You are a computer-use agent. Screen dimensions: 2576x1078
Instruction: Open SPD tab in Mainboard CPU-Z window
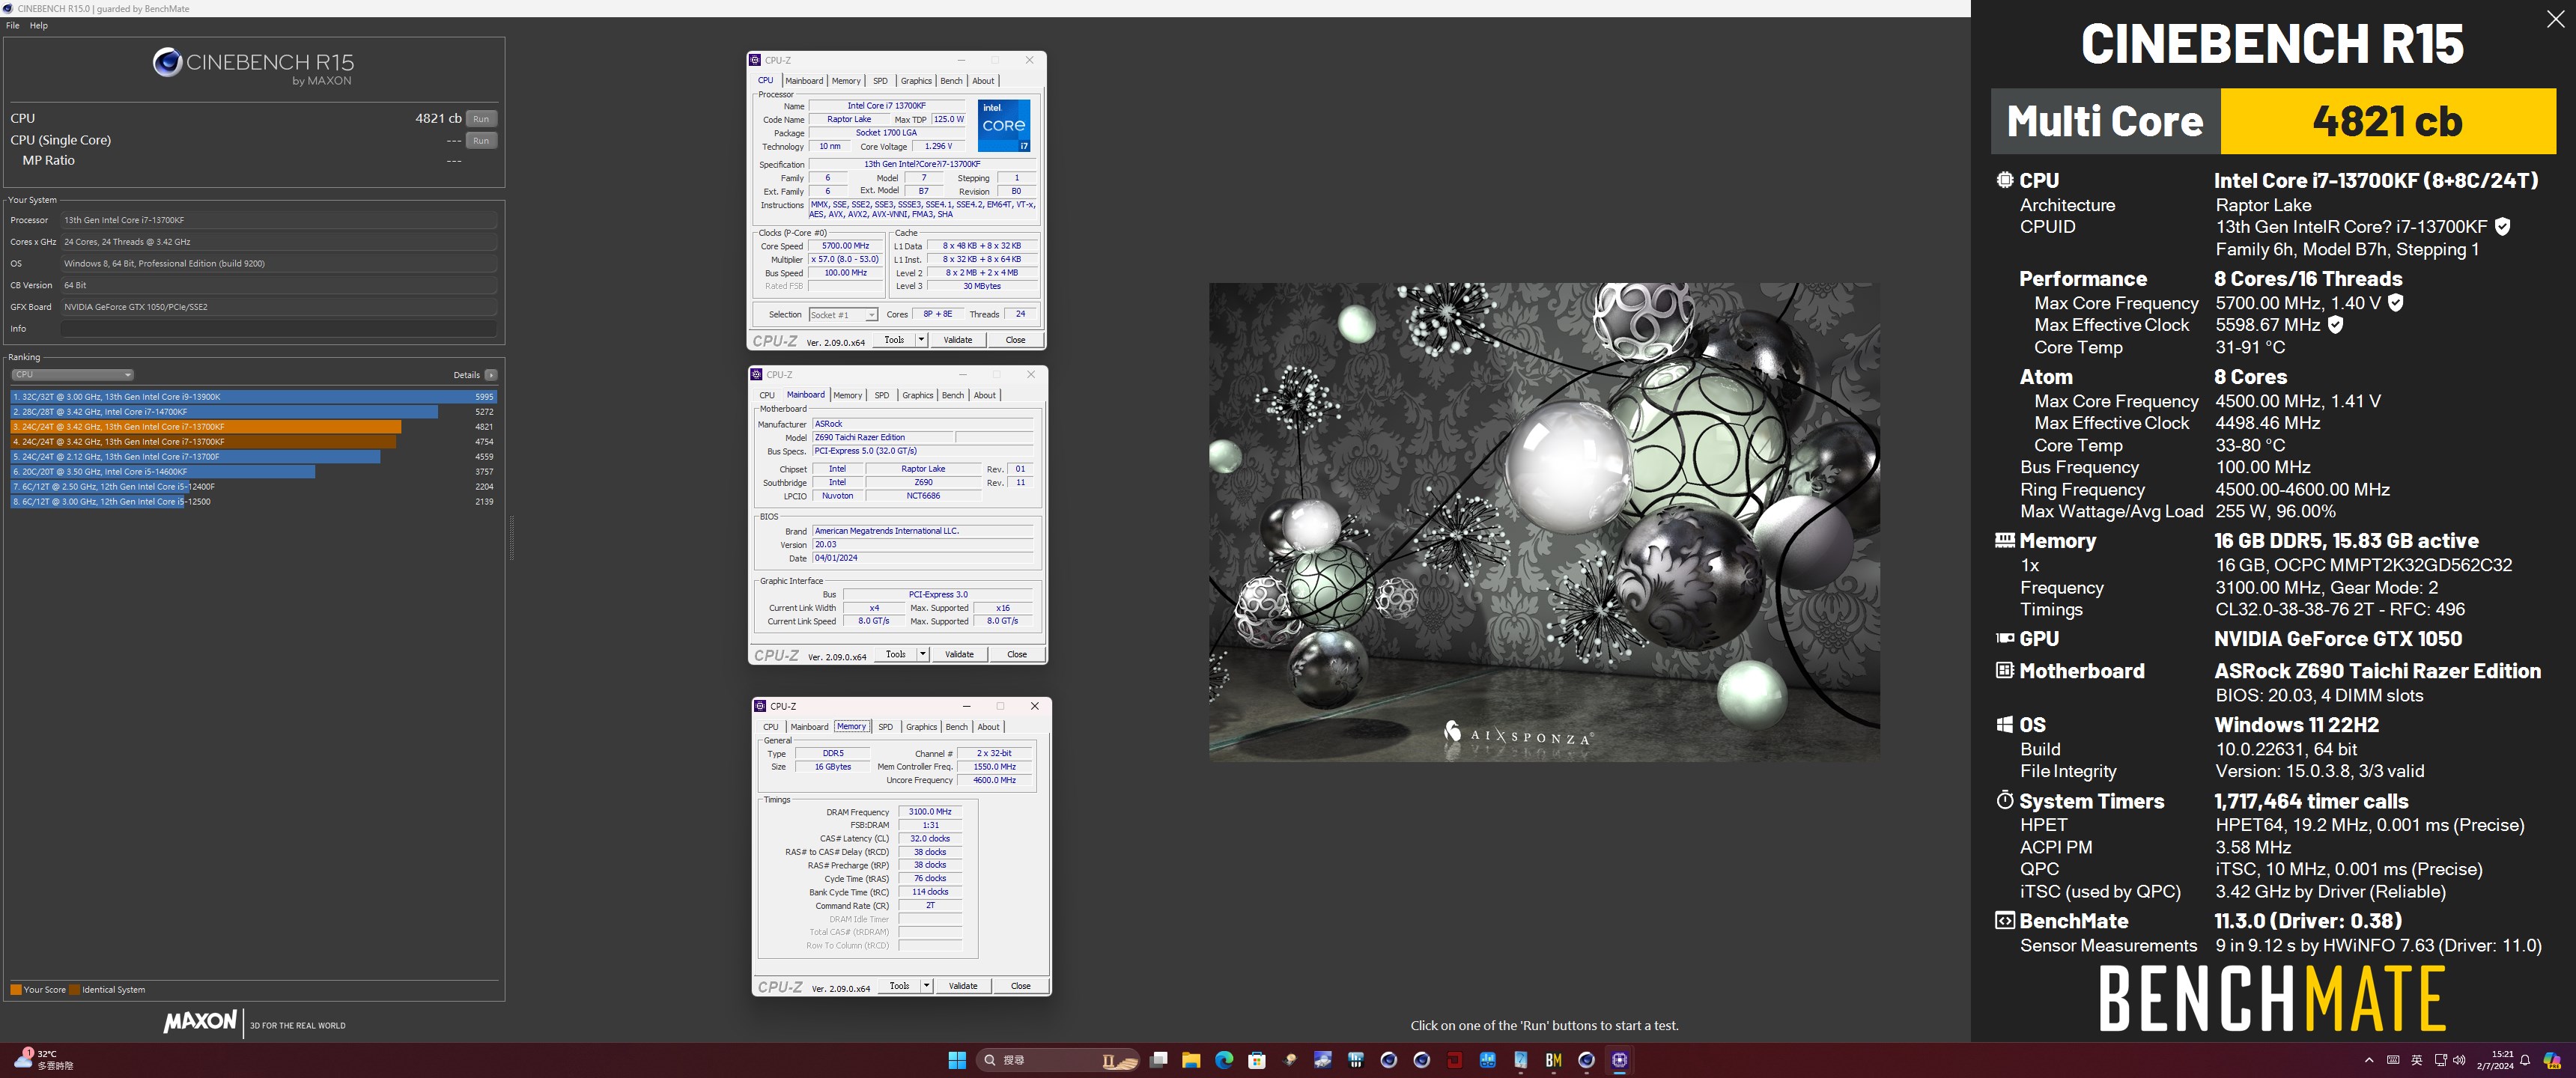[x=882, y=396]
